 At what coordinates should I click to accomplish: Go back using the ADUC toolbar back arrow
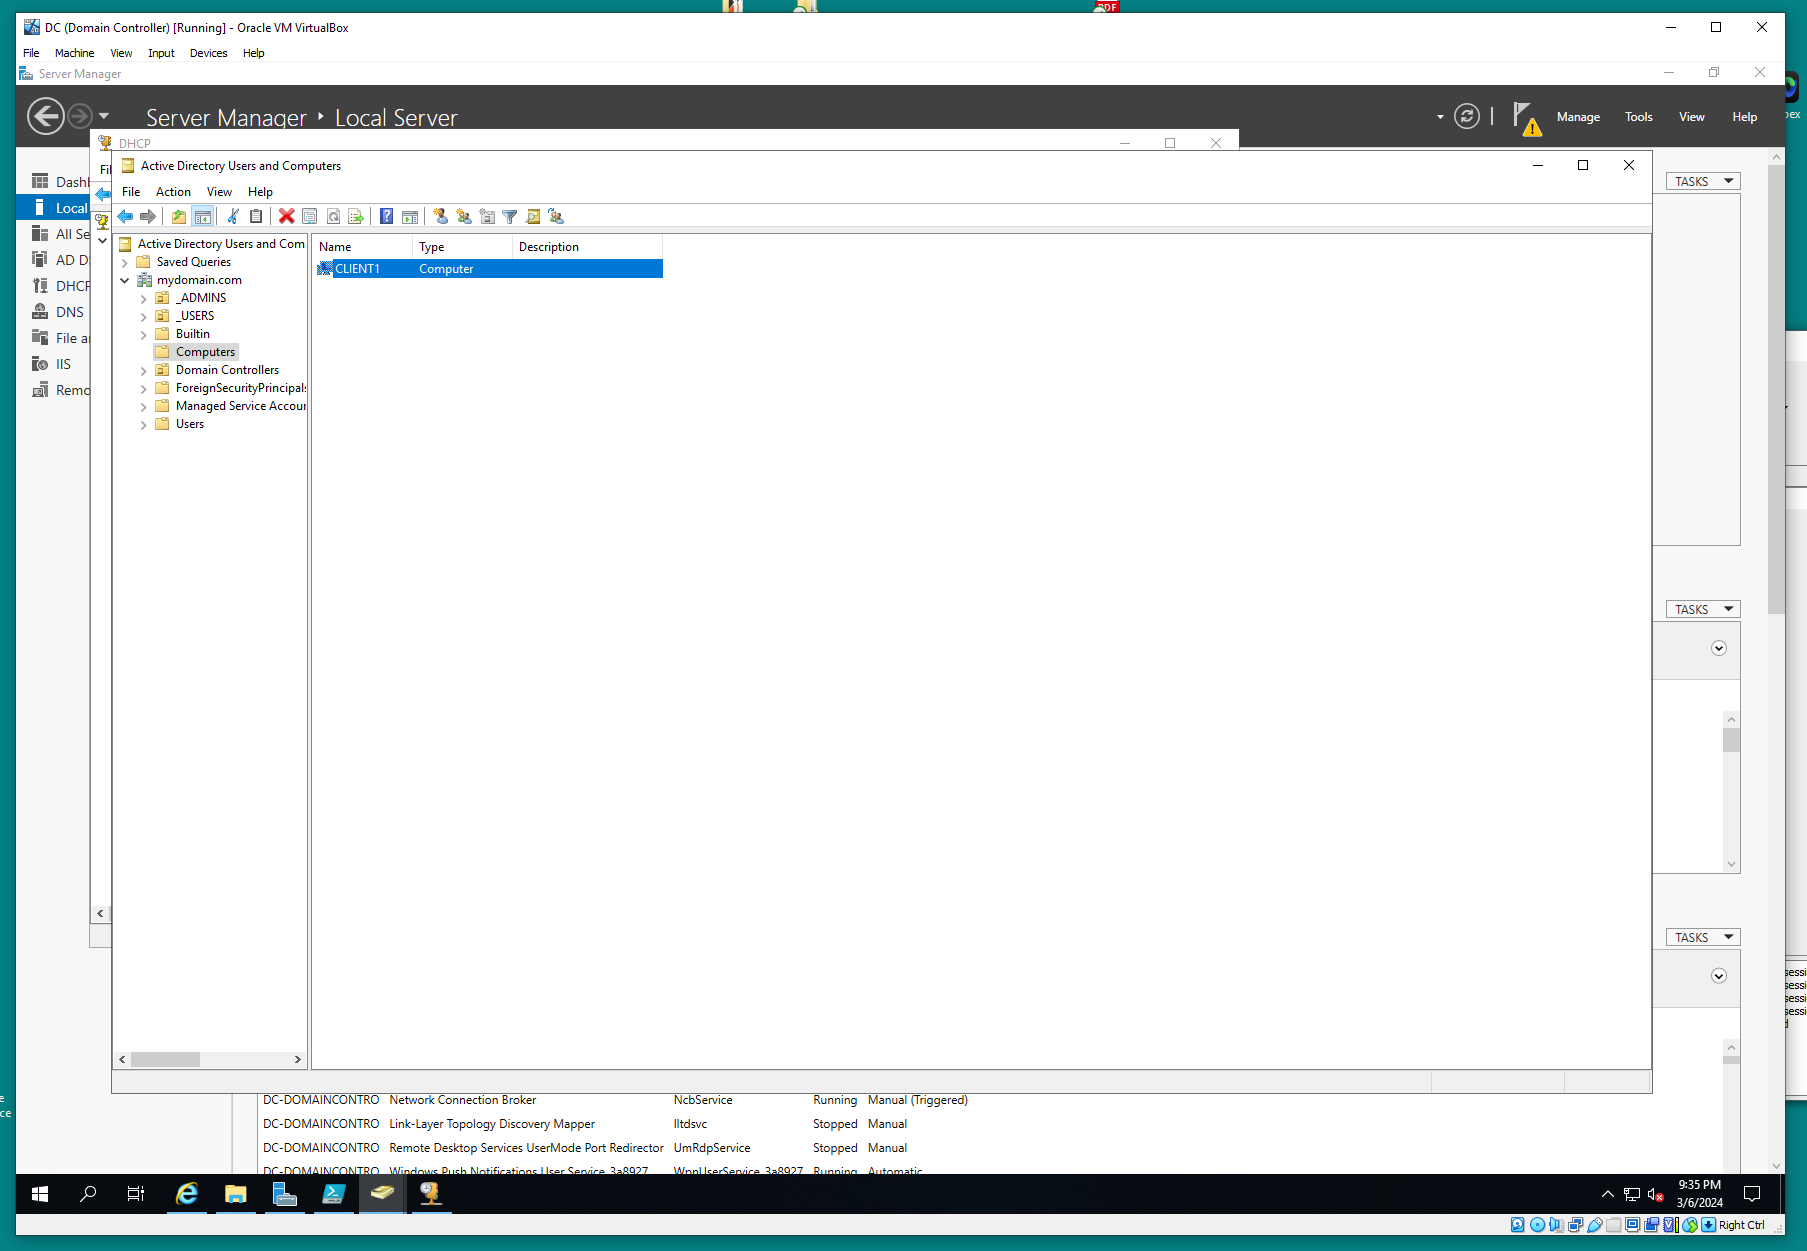pos(125,216)
